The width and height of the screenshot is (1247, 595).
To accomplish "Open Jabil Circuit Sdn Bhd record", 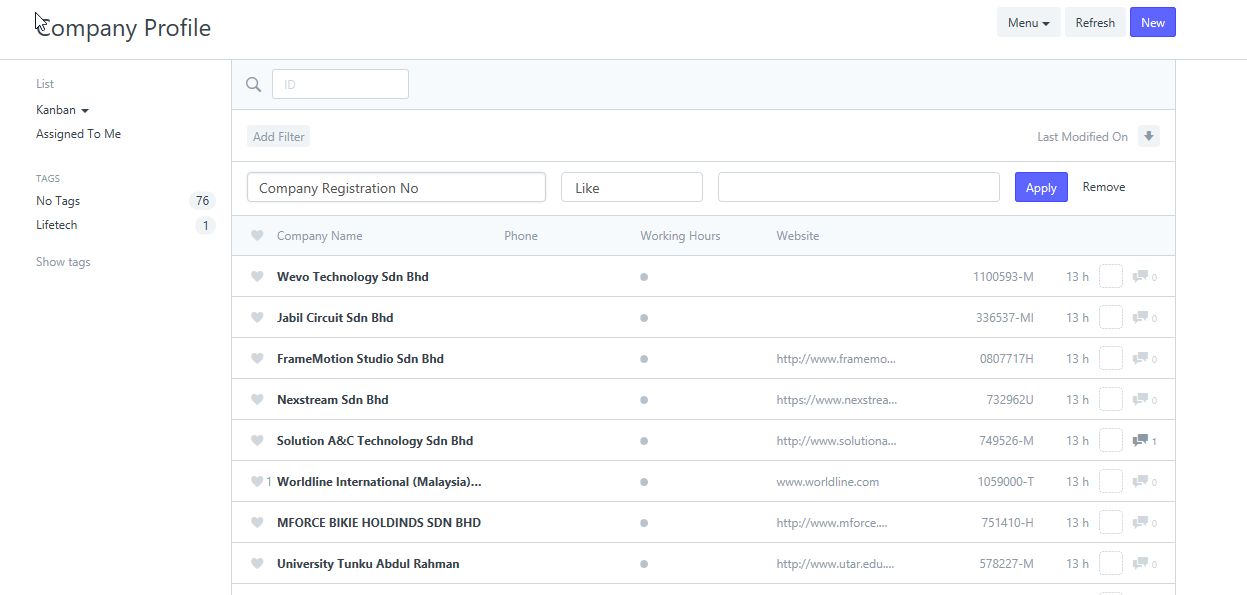I will point(335,318).
